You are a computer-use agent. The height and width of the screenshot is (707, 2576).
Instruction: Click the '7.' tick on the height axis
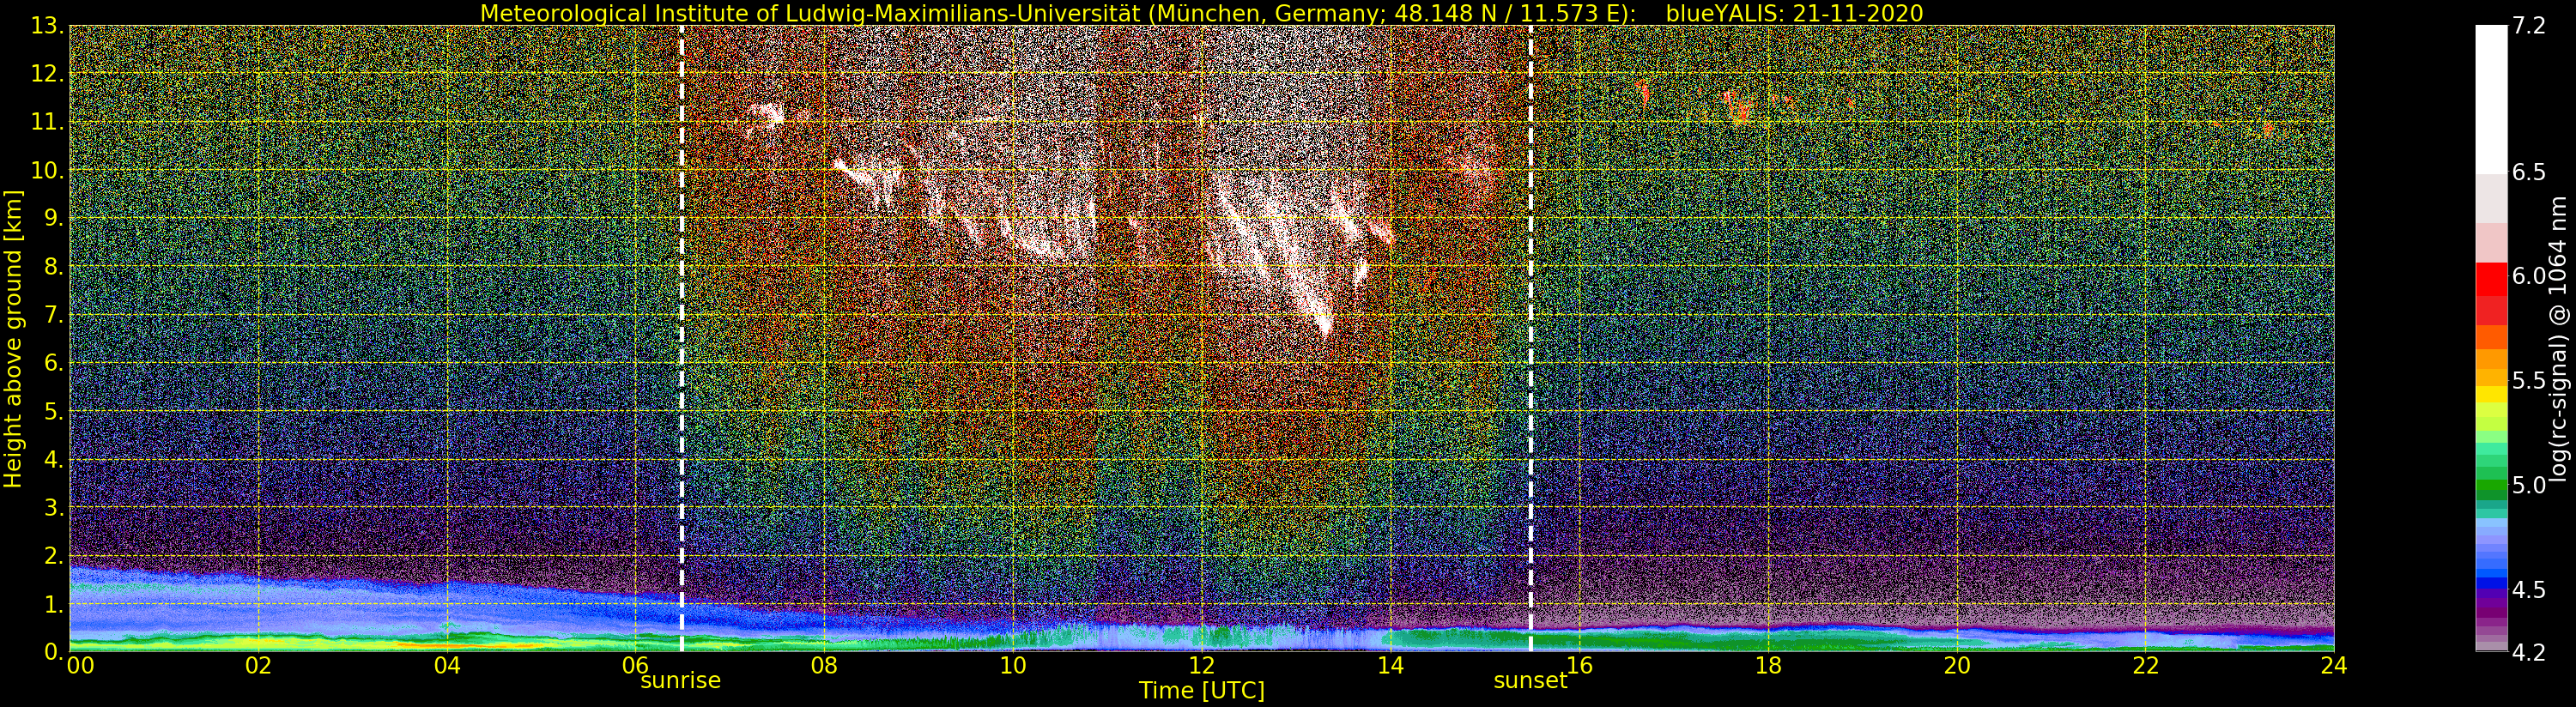[x=52, y=315]
